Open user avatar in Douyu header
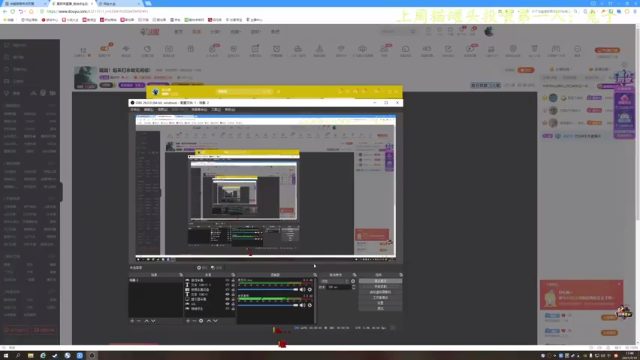This screenshot has height=360, width=640. [x=489, y=31]
